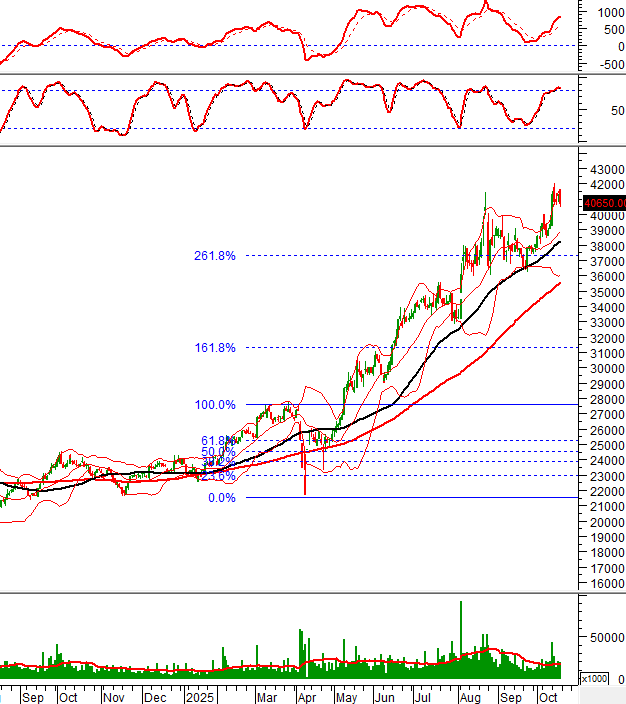Select the 261.8% Fibonacci level label

215,256
